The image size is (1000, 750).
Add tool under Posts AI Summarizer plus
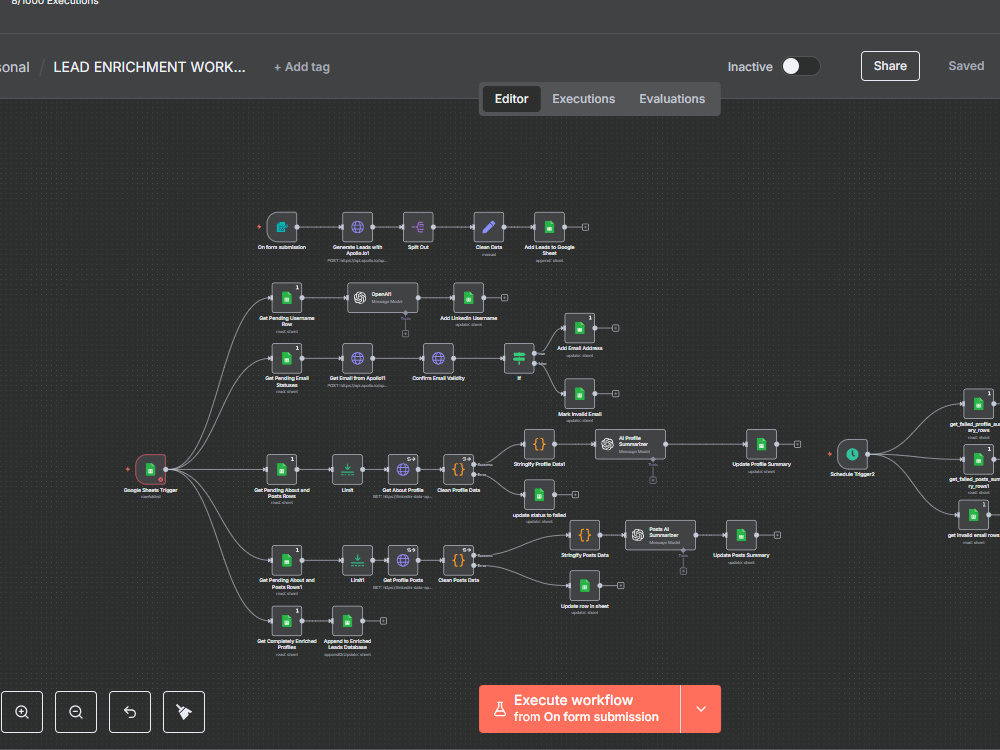tap(683, 571)
